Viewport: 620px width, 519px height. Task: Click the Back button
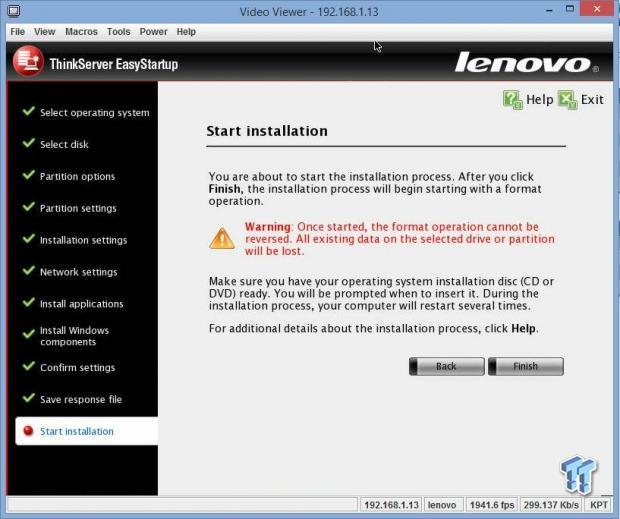tap(446, 366)
